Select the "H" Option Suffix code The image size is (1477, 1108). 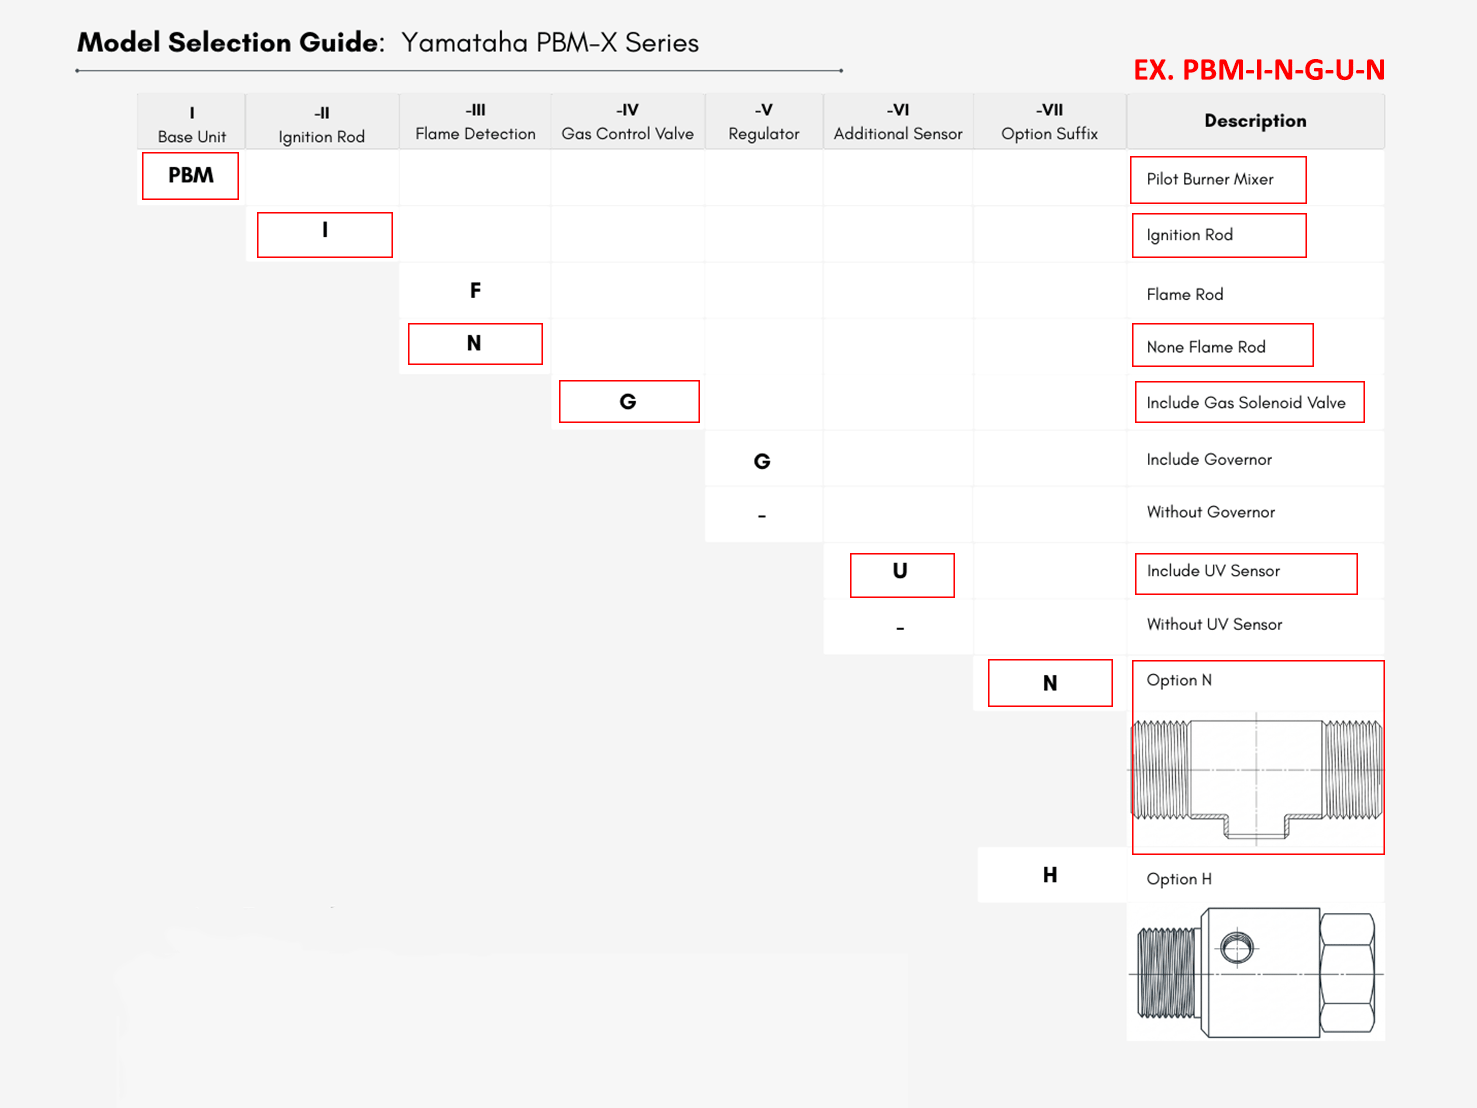point(1050,875)
